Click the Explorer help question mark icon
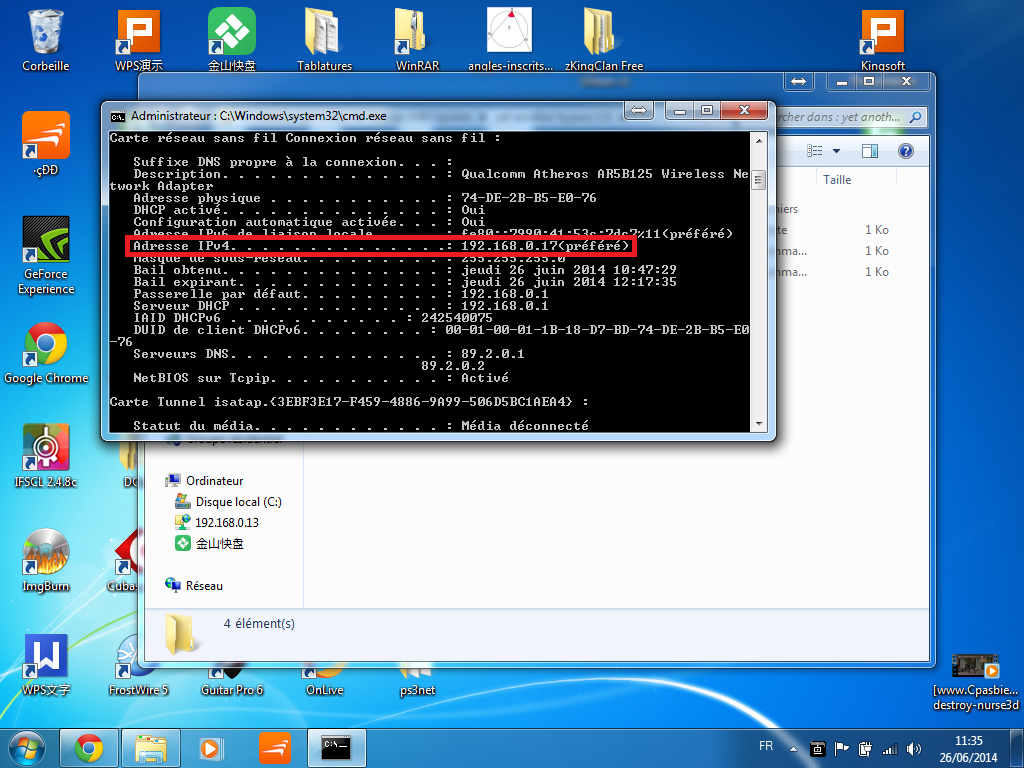This screenshot has height=768, width=1024. (x=906, y=151)
